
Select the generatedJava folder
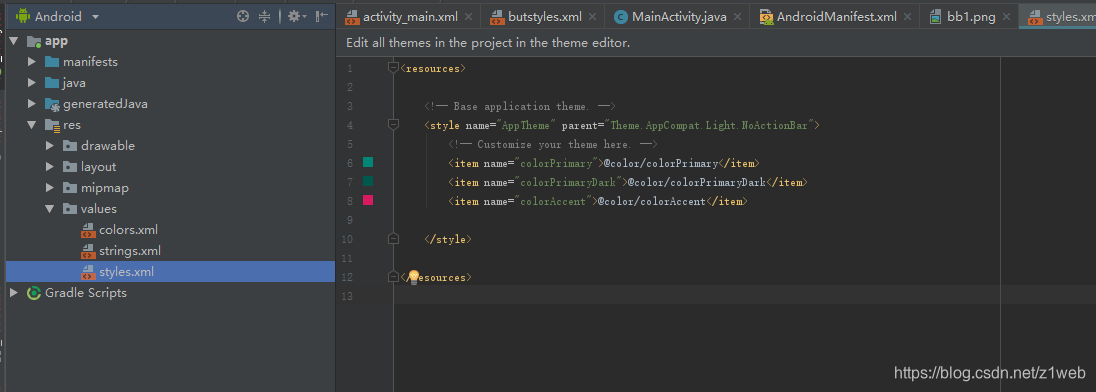(x=105, y=104)
